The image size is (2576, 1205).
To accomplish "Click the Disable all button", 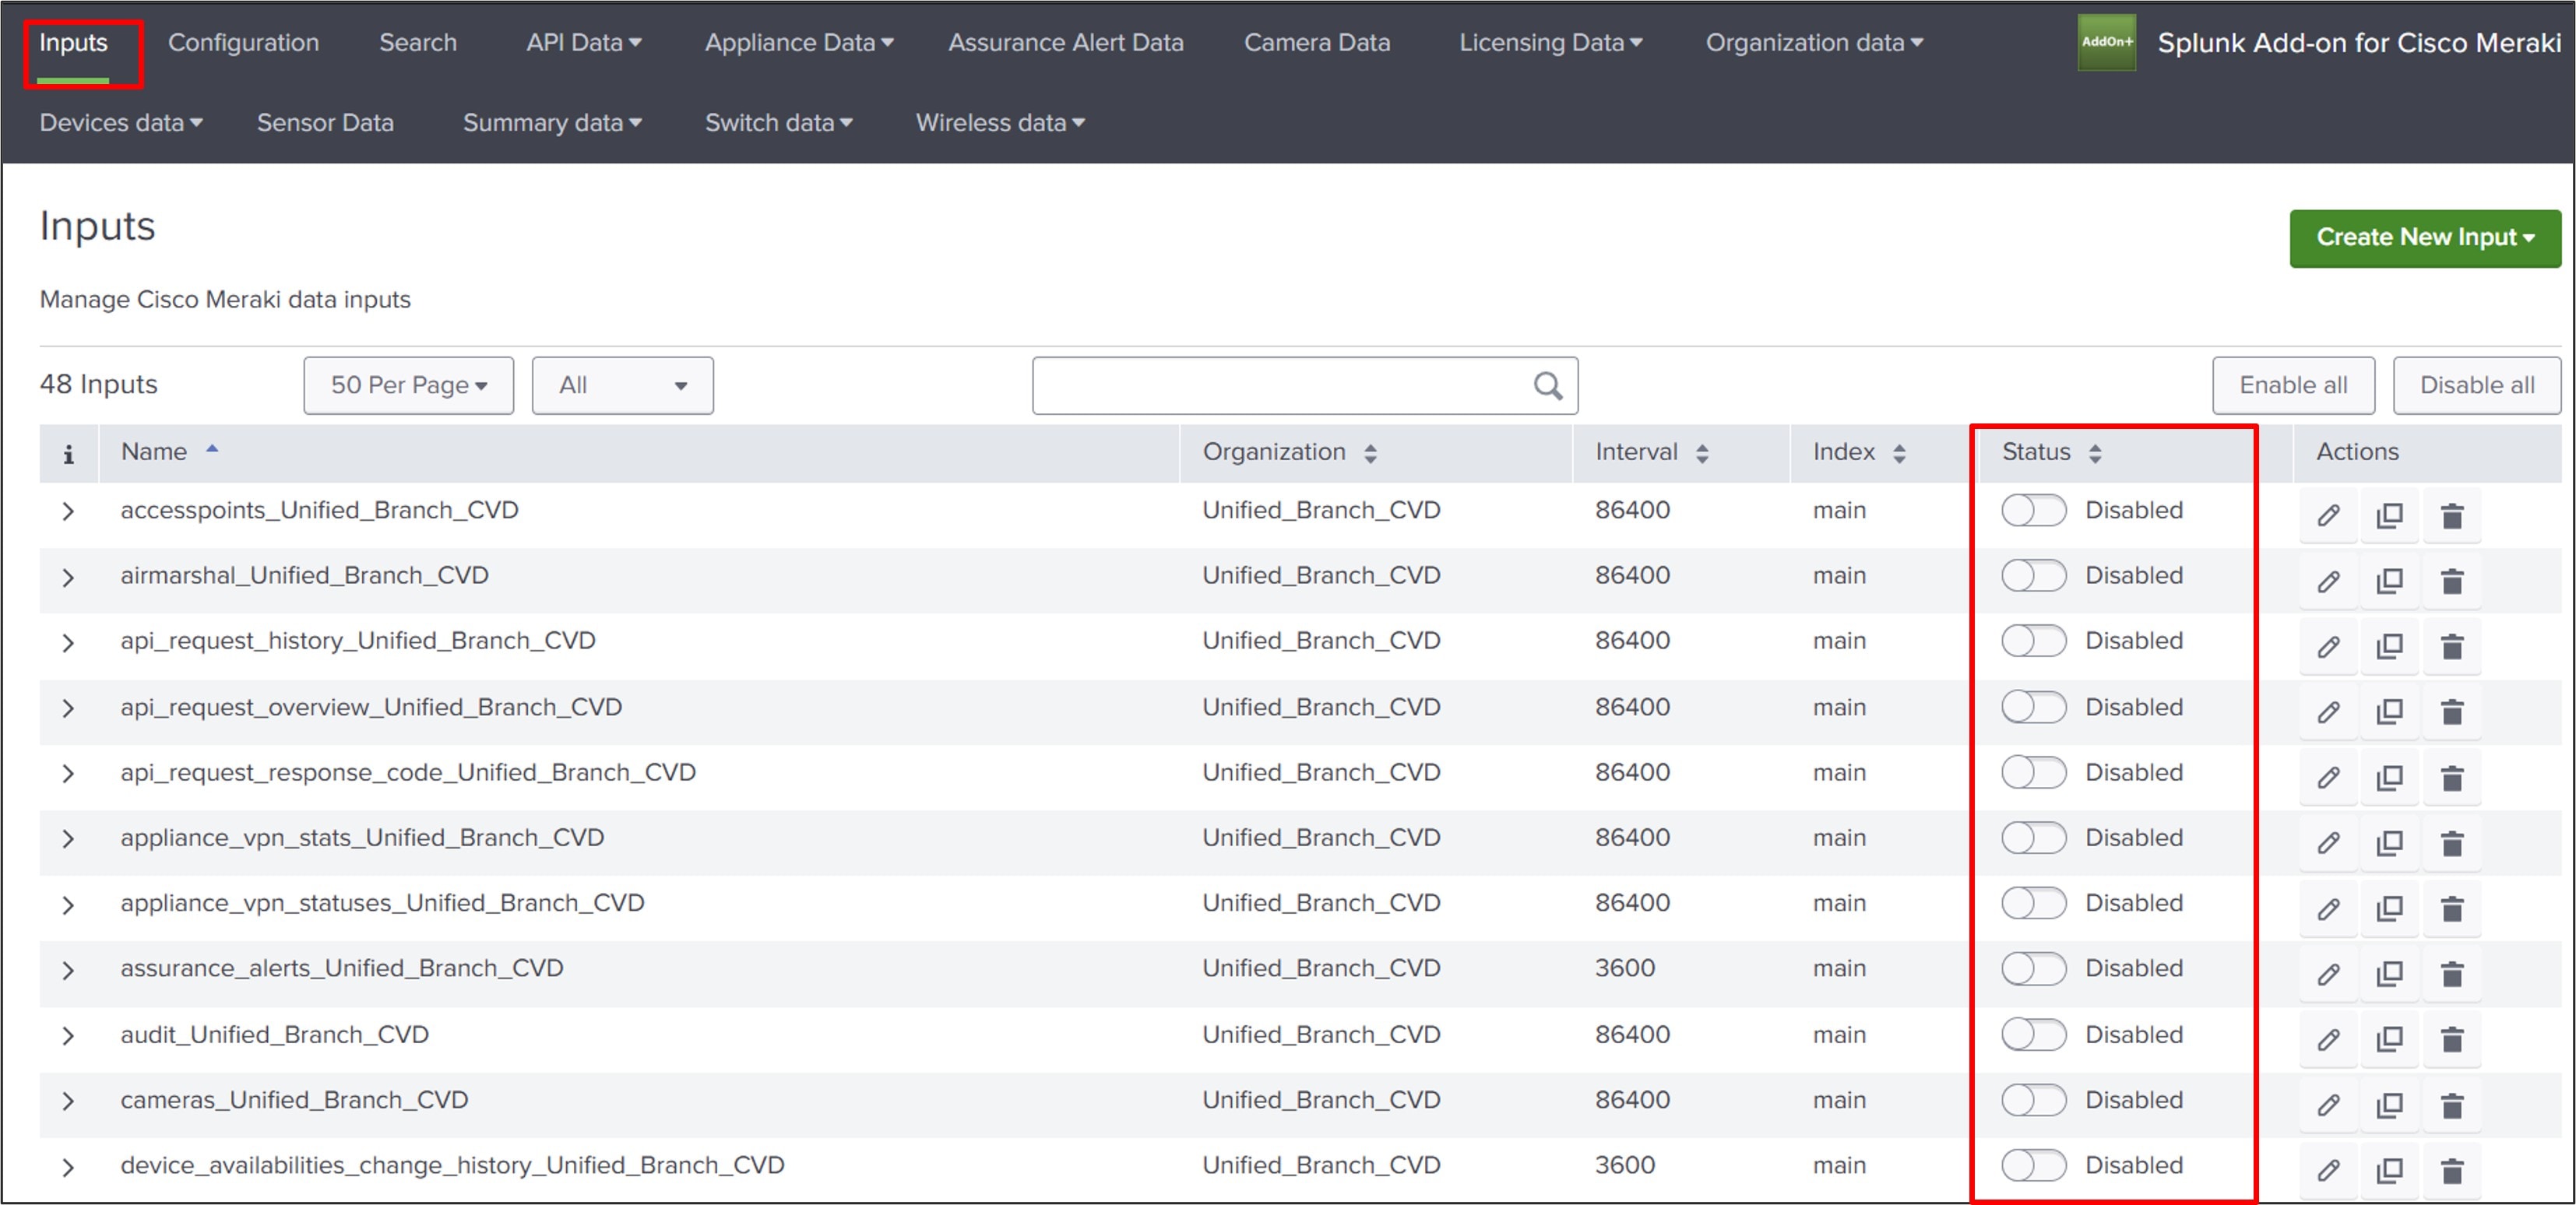I will [x=2476, y=385].
